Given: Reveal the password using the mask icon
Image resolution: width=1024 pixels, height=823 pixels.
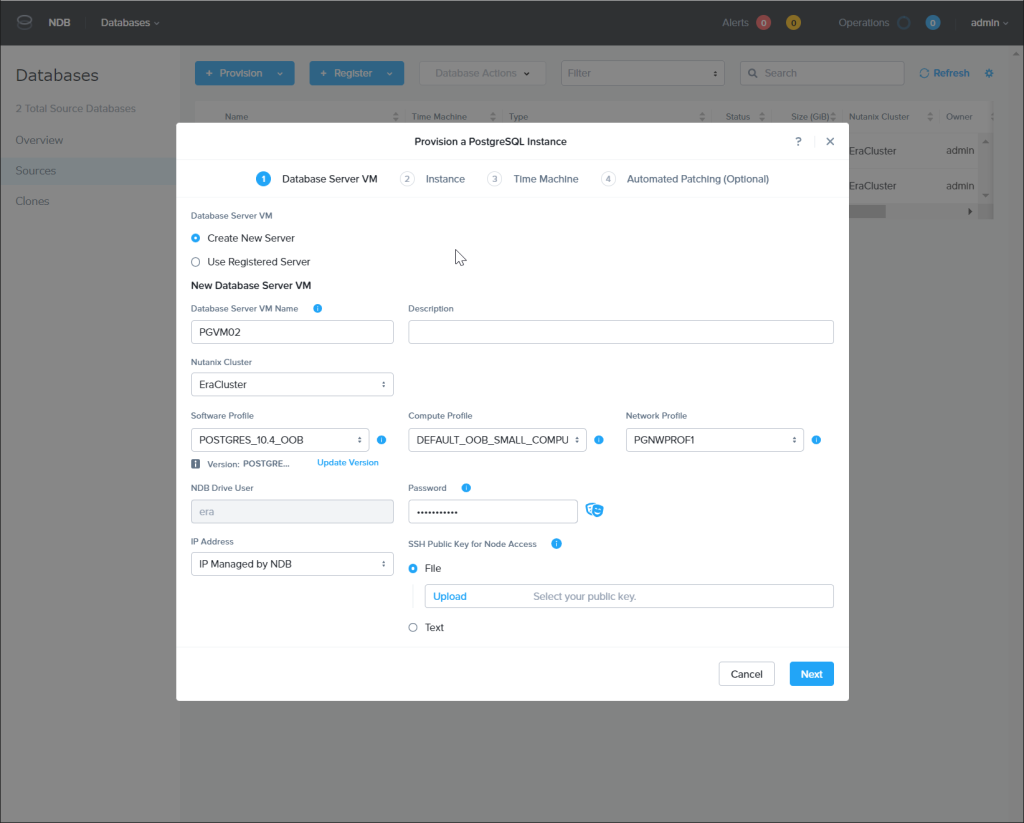Looking at the screenshot, I should click(x=594, y=510).
